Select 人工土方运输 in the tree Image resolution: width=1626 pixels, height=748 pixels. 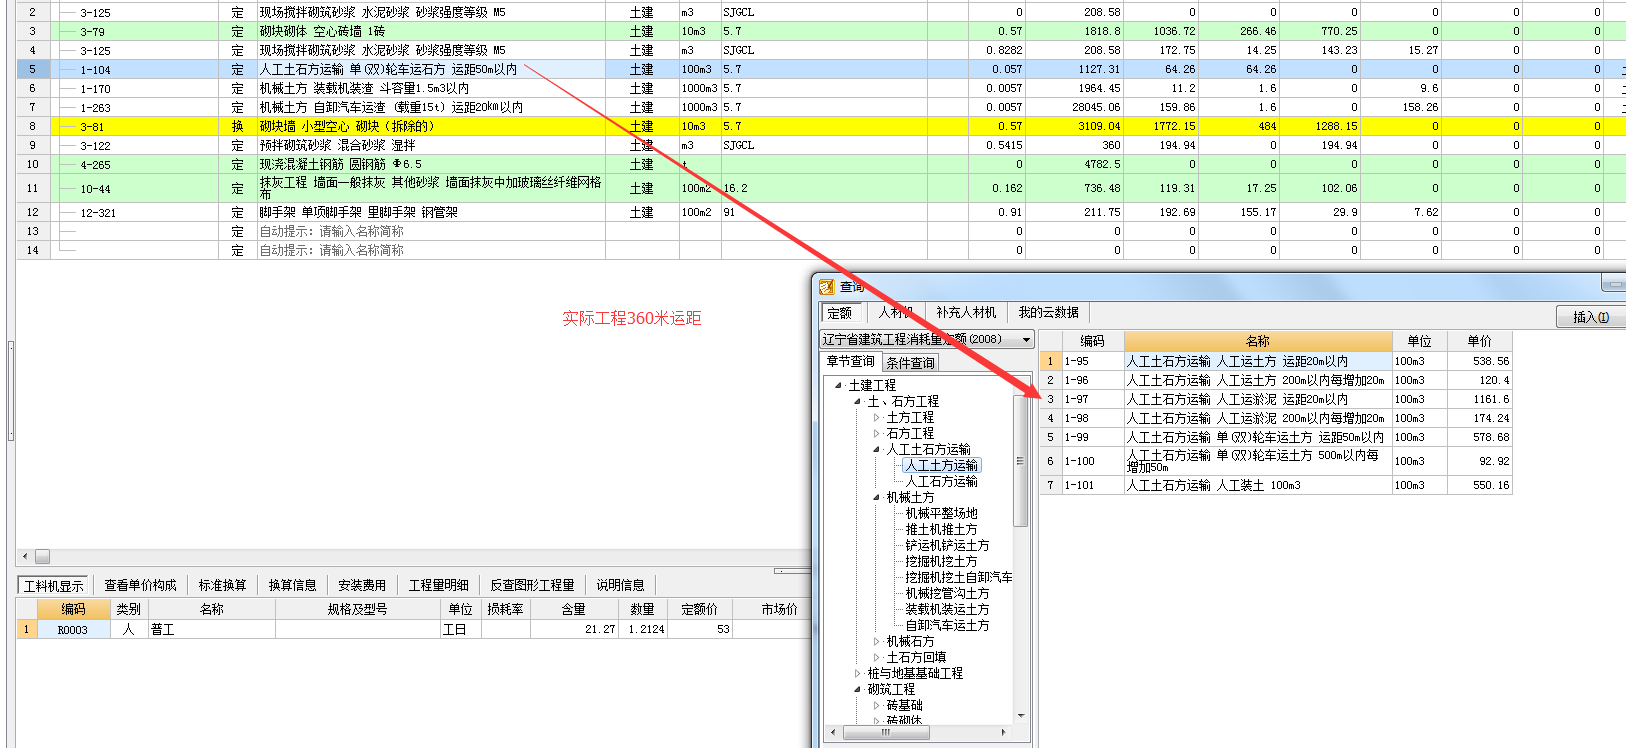point(942,465)
